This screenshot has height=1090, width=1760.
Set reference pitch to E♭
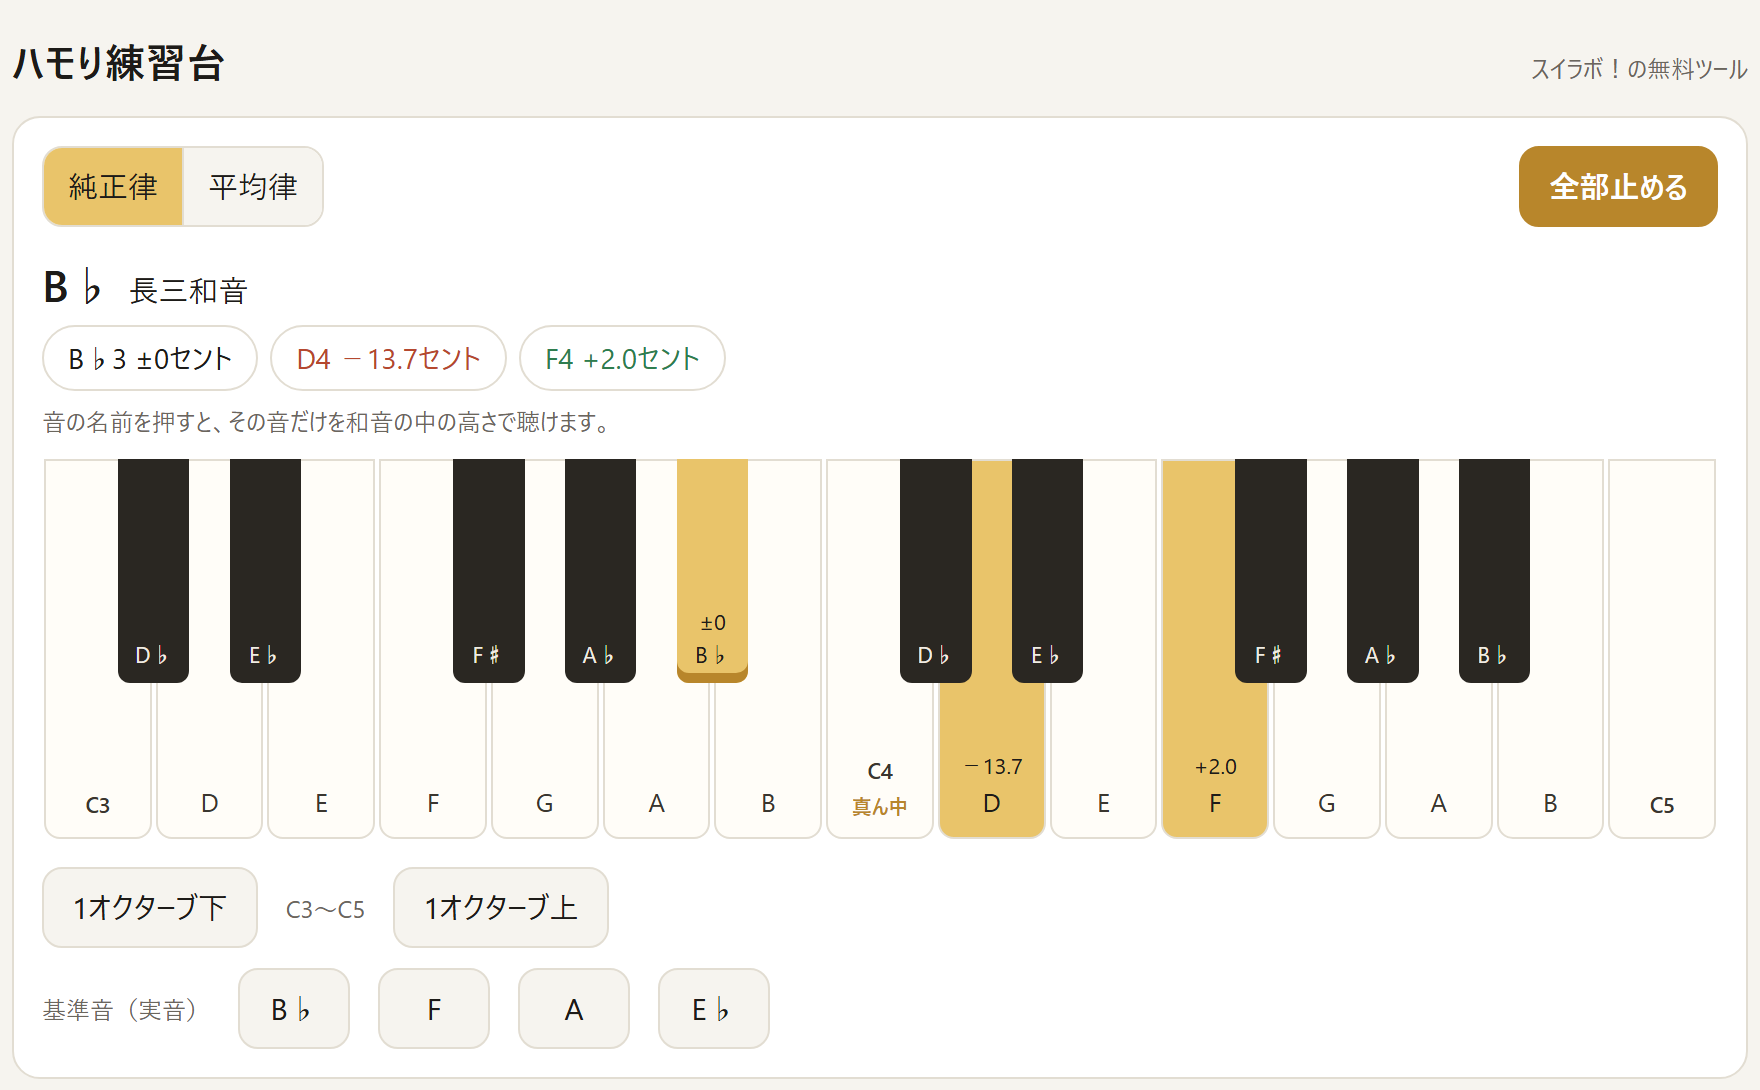[714, 1008]
